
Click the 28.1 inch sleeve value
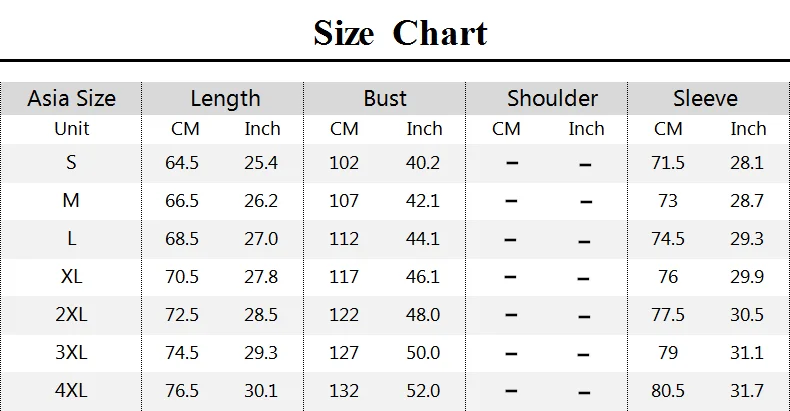pos(747,163)
